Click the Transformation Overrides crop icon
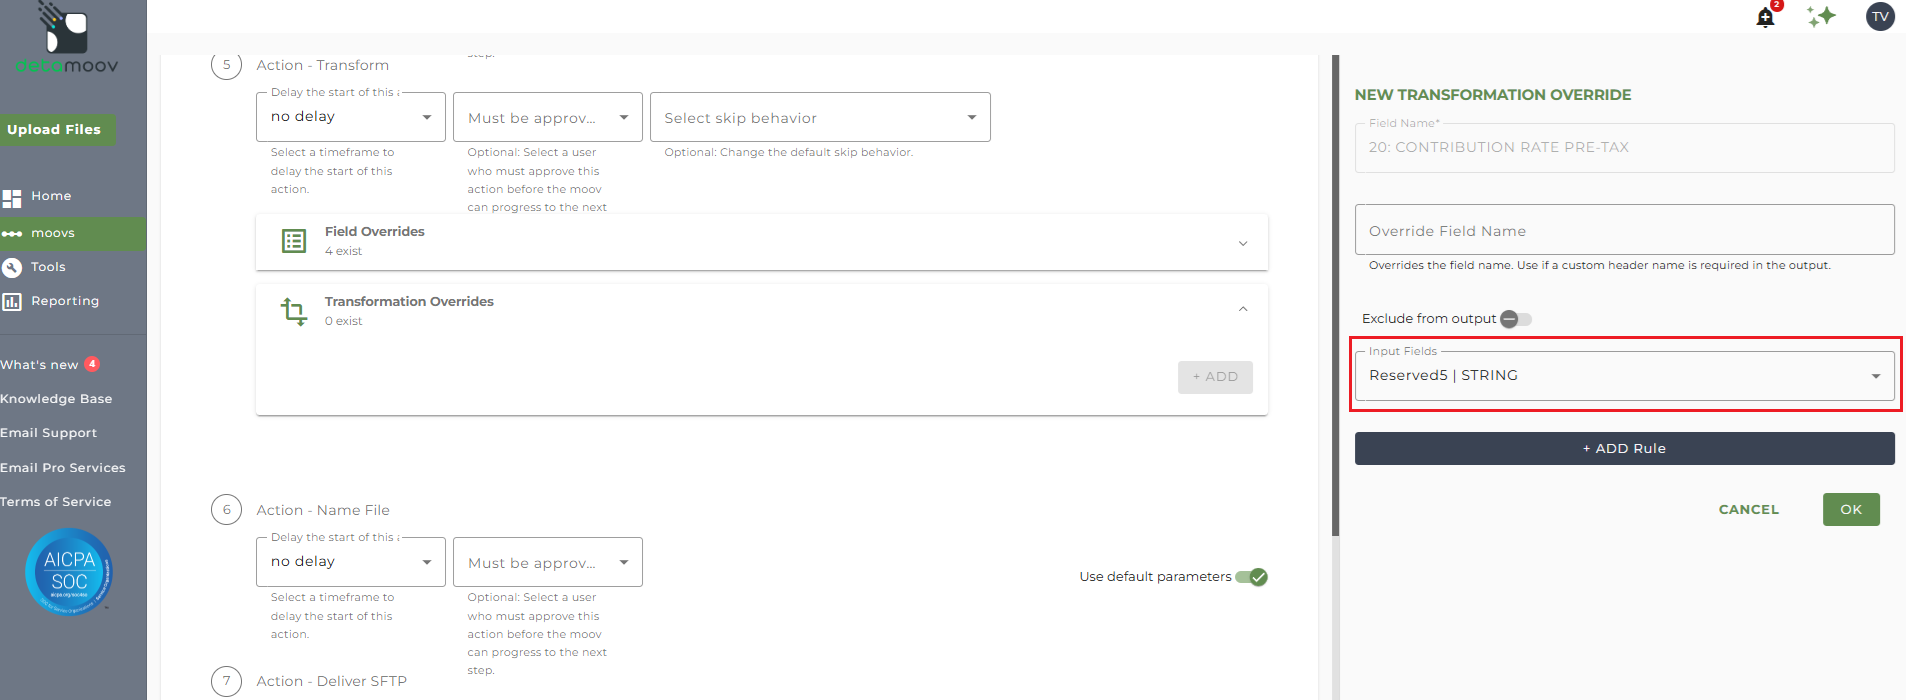The image size is (1906, 700). [x=294, y=311]
